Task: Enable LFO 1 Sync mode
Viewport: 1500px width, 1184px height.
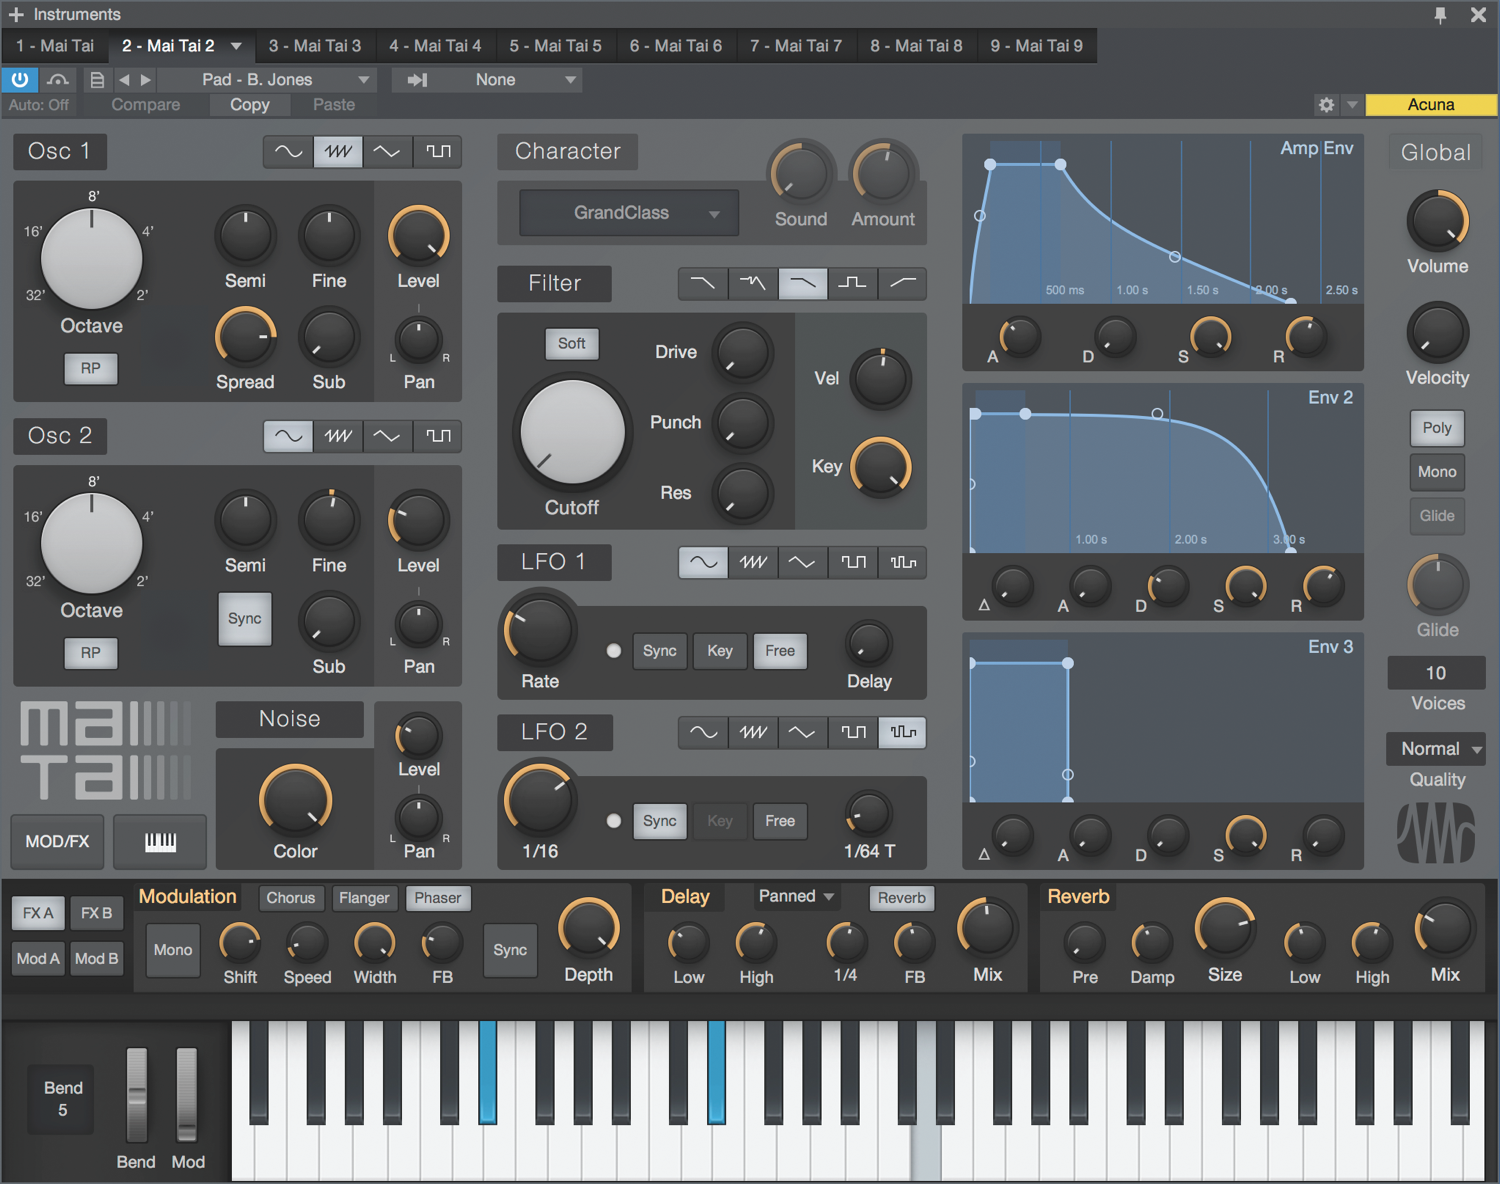Action: [x=659, y=650]
